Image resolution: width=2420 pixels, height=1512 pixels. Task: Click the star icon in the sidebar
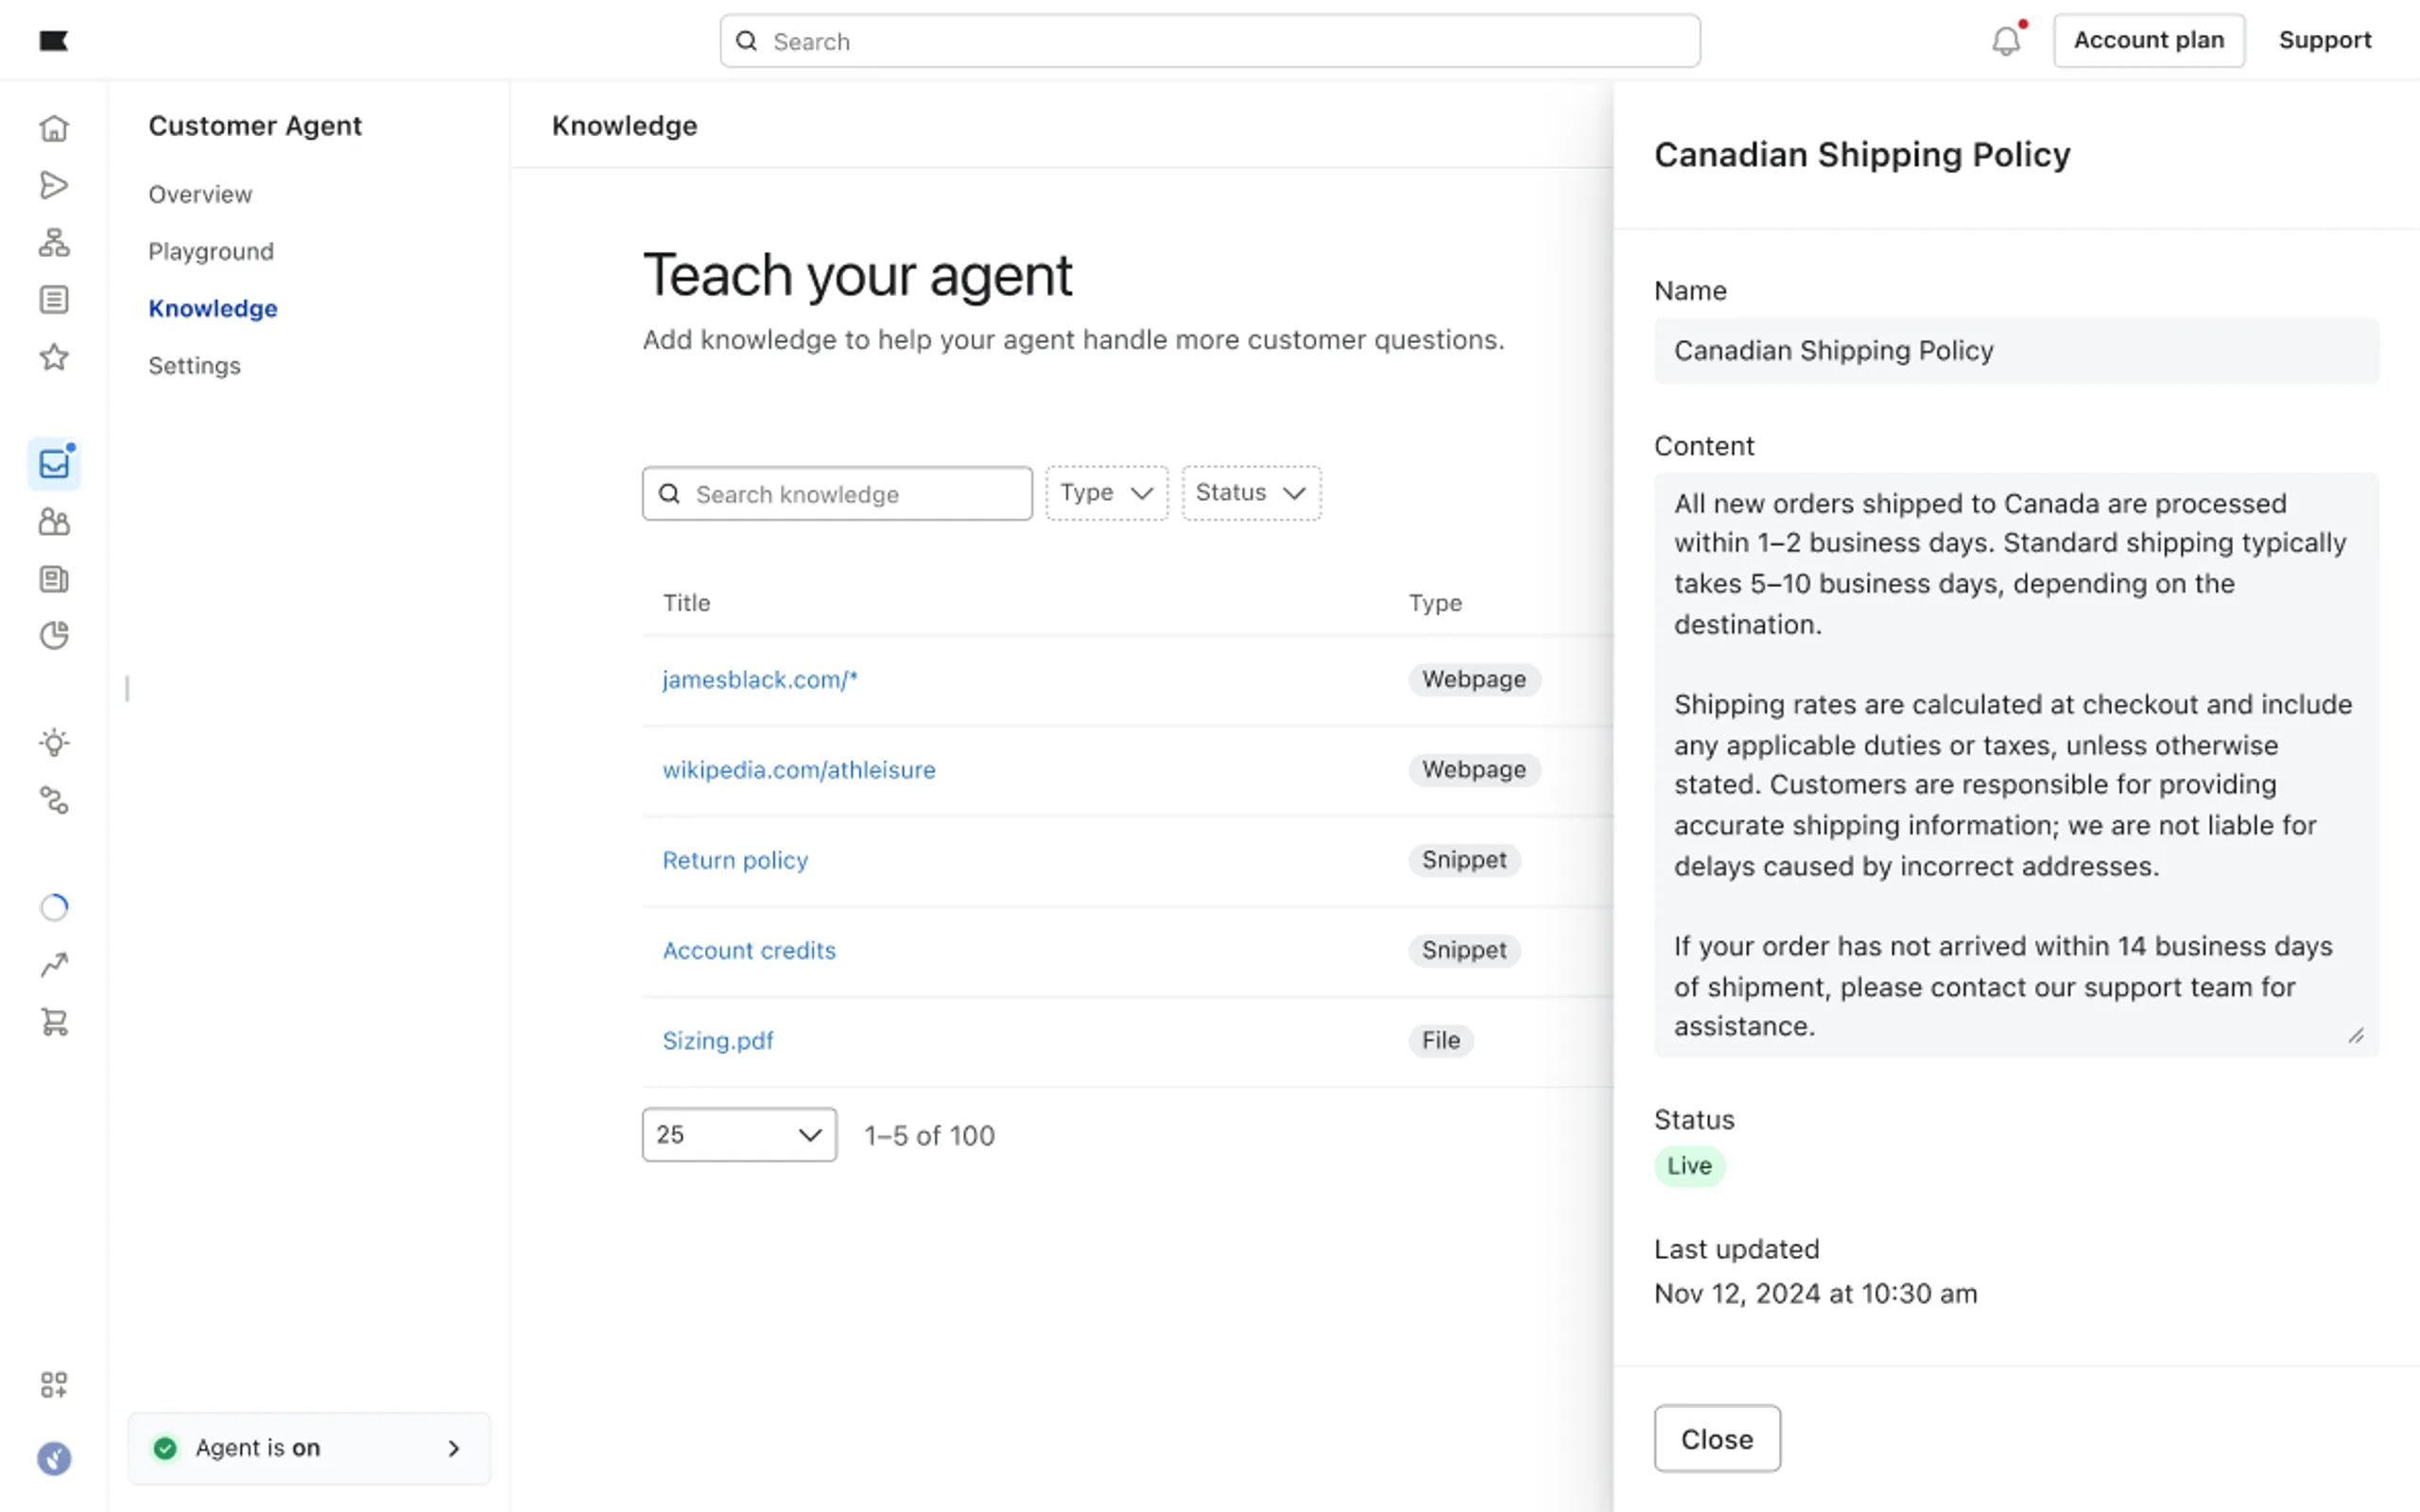[54, 357]
